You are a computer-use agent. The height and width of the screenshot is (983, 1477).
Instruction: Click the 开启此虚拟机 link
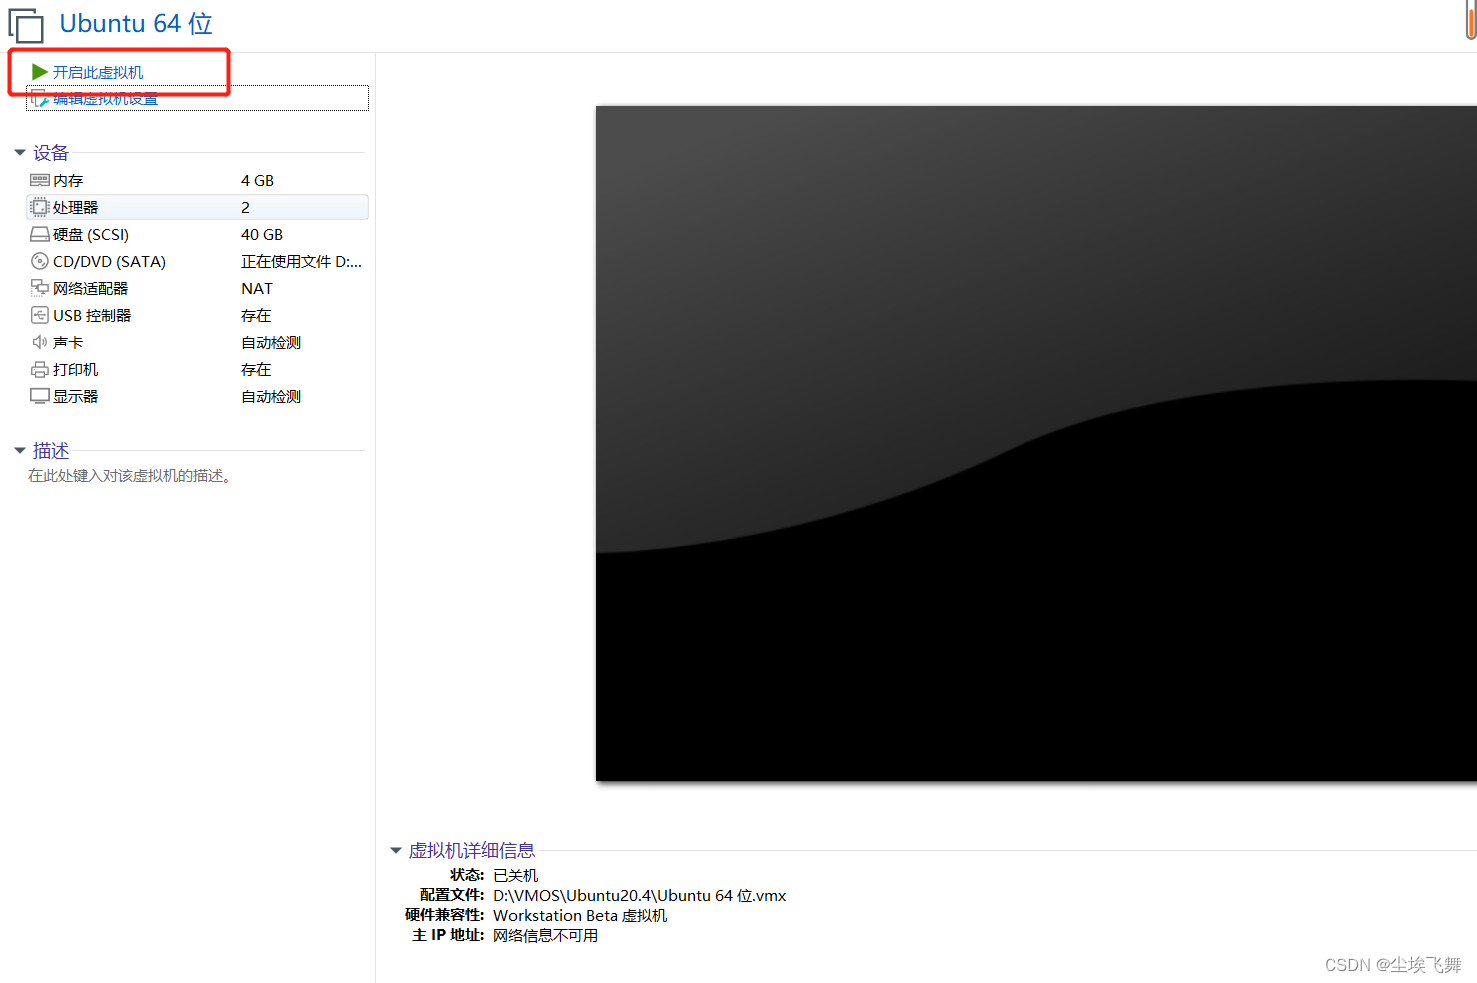[98, 72]
